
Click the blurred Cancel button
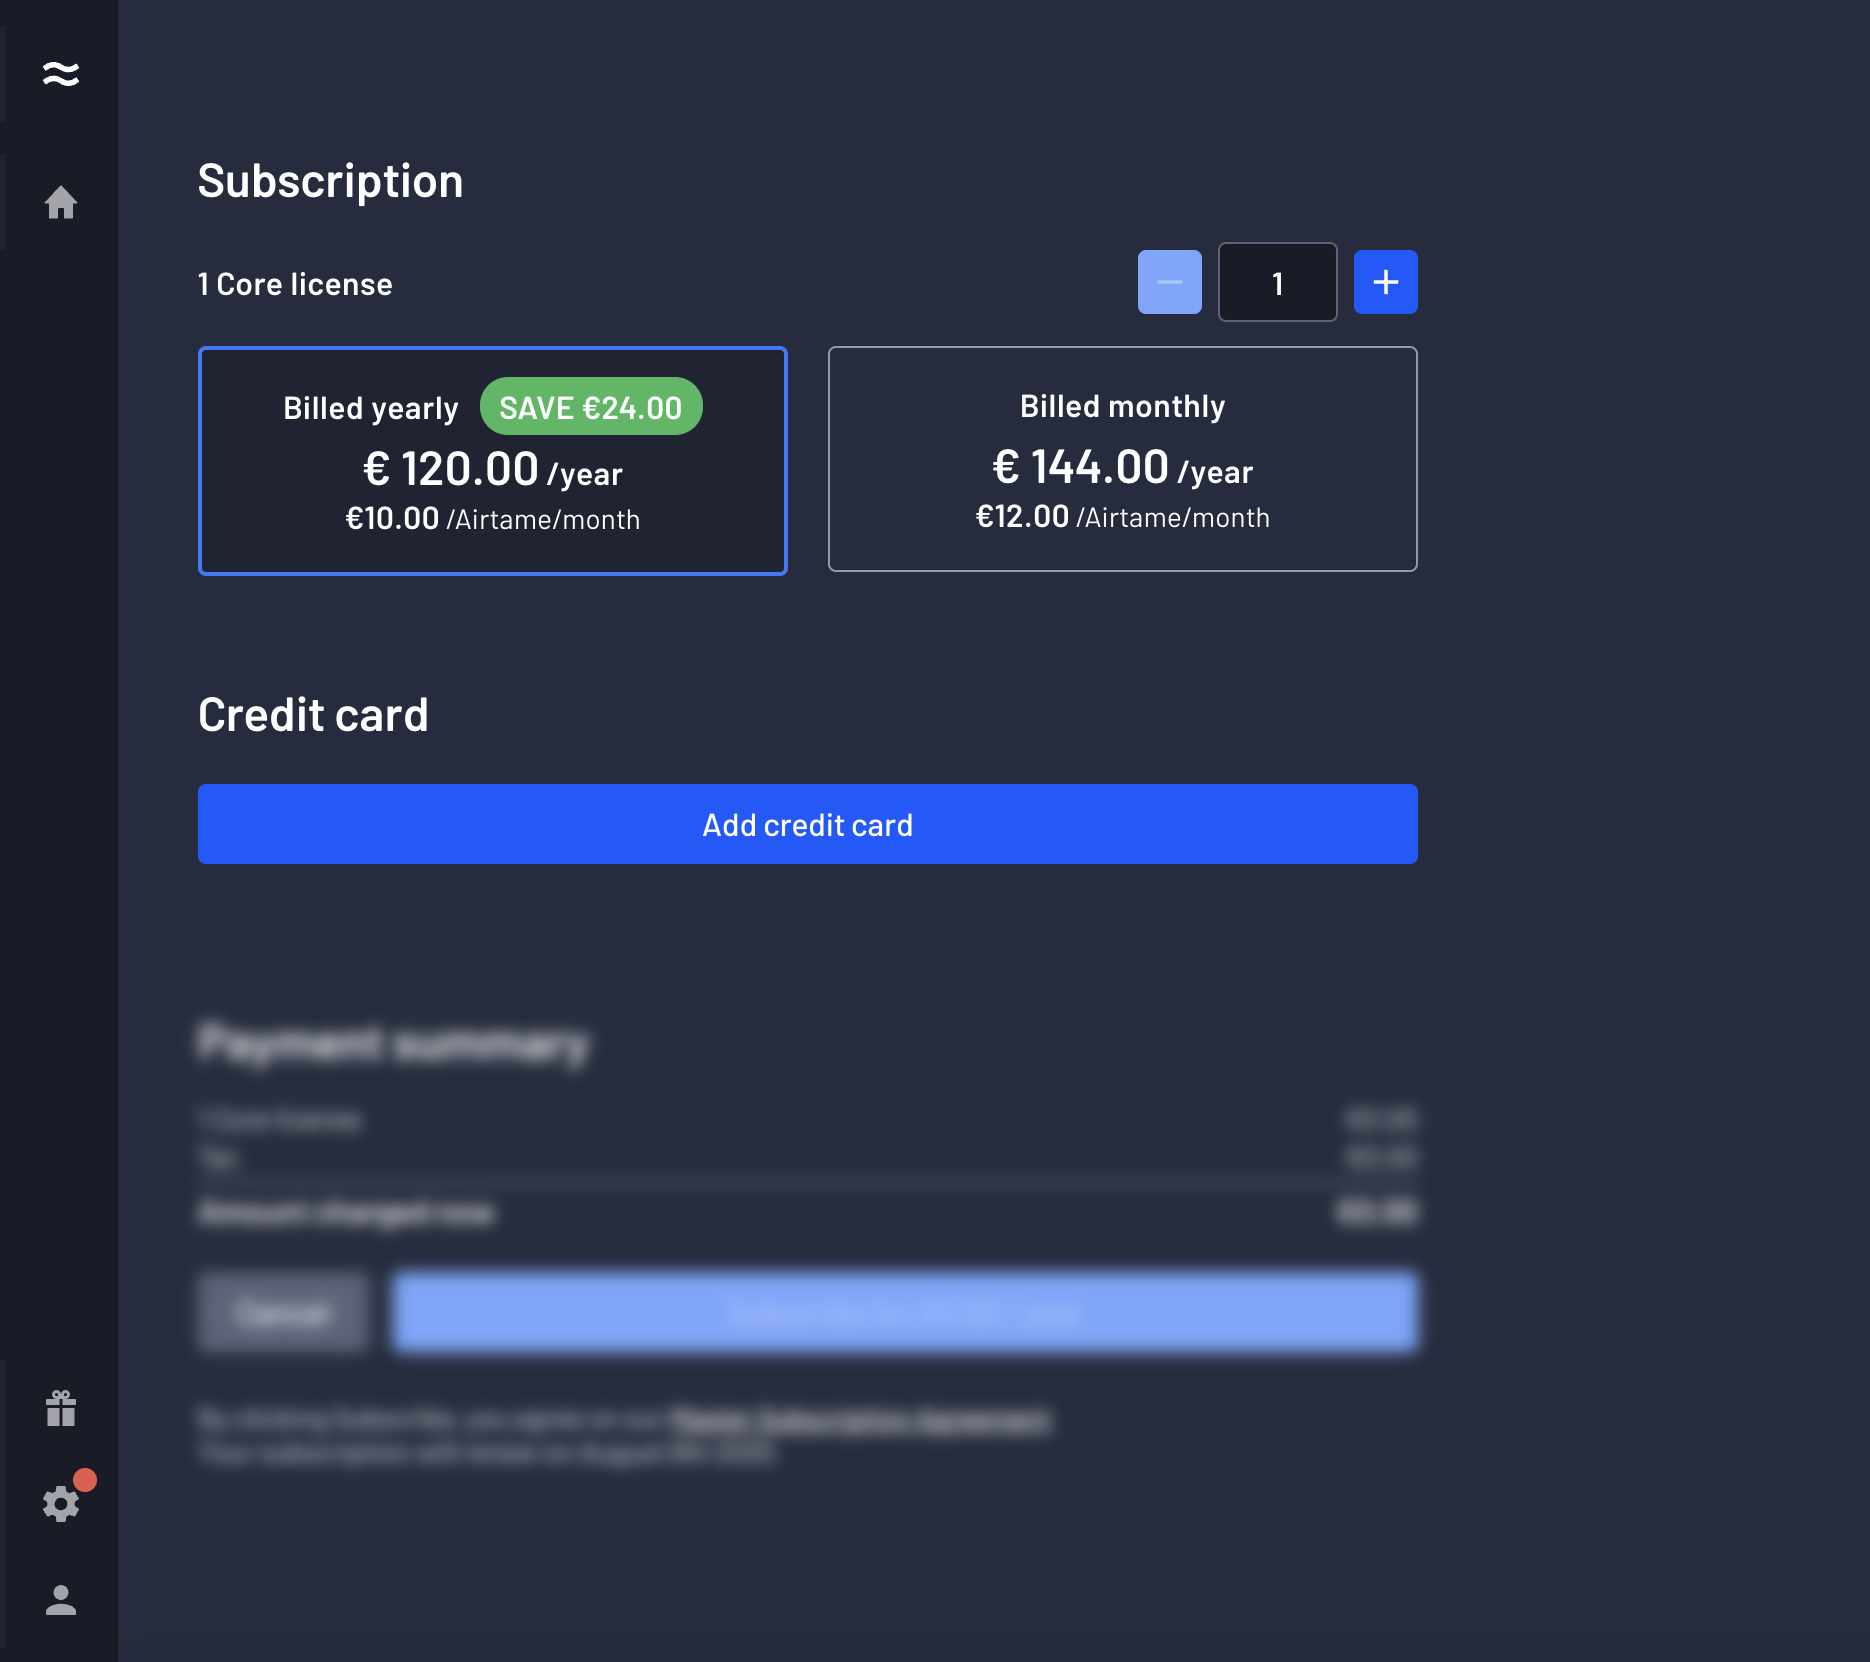pos(283,1312)
